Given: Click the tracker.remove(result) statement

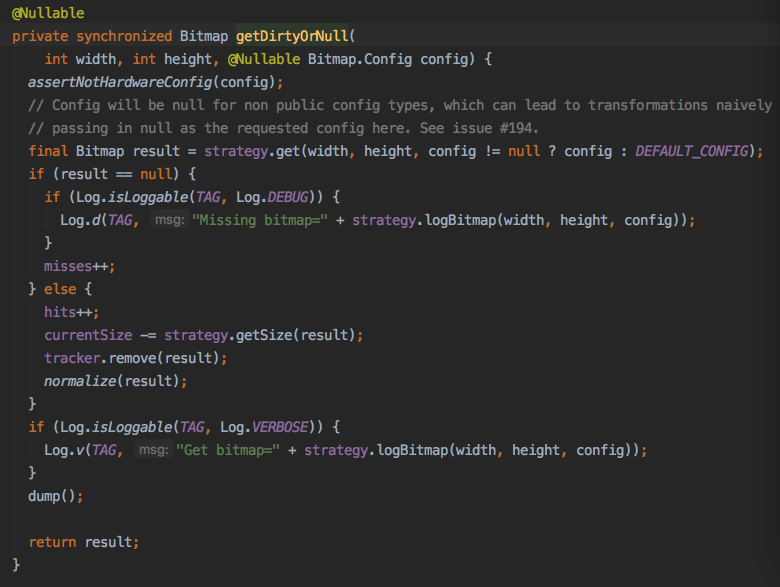Looking at the screenshot, I should point(135,358).
